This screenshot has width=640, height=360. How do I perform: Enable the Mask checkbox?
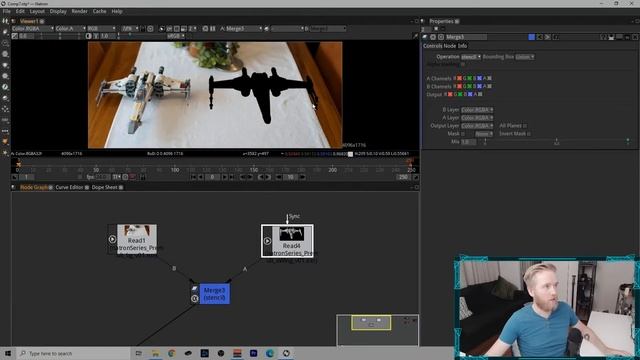pos(463,133)
